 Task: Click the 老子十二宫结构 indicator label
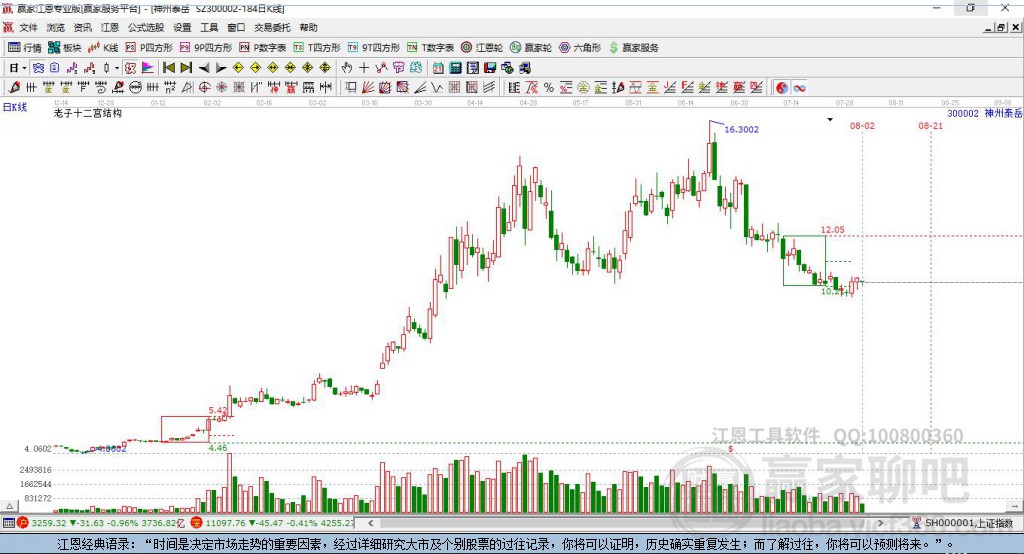88,113
